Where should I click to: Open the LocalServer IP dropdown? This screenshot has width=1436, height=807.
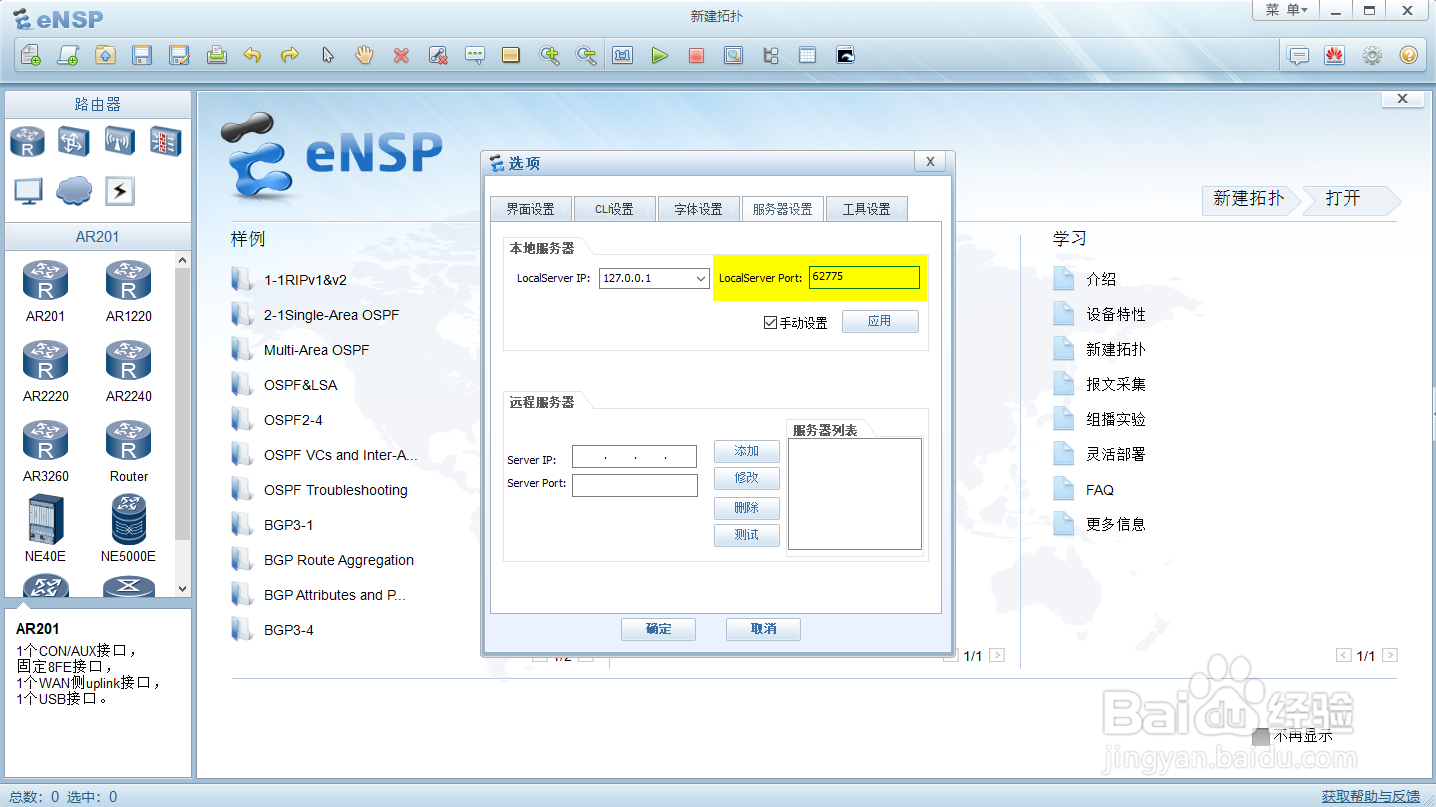[x=702, y=277]
